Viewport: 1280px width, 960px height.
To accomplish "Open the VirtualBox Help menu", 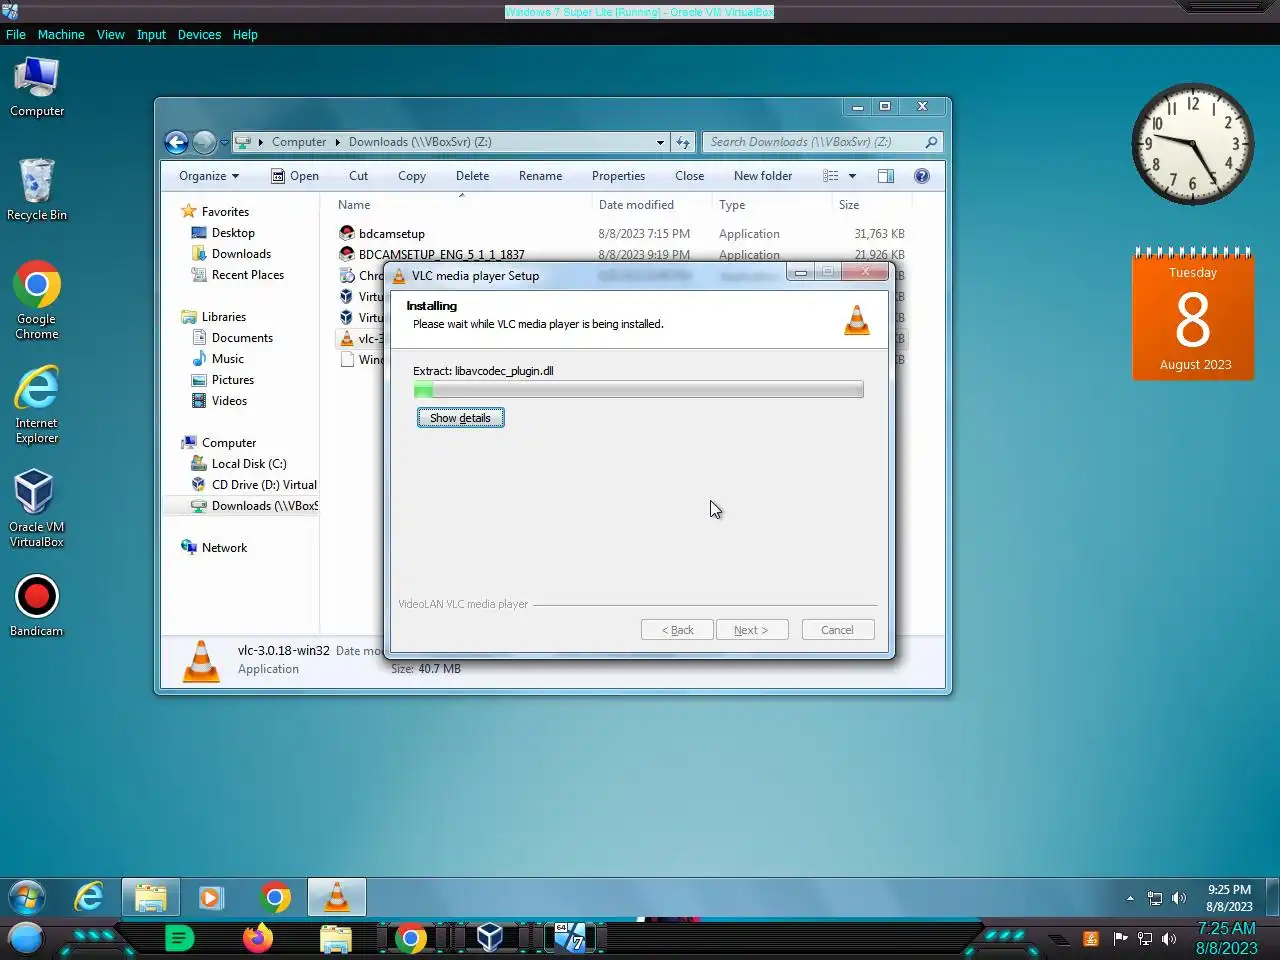I will click(x=245, y=34).
